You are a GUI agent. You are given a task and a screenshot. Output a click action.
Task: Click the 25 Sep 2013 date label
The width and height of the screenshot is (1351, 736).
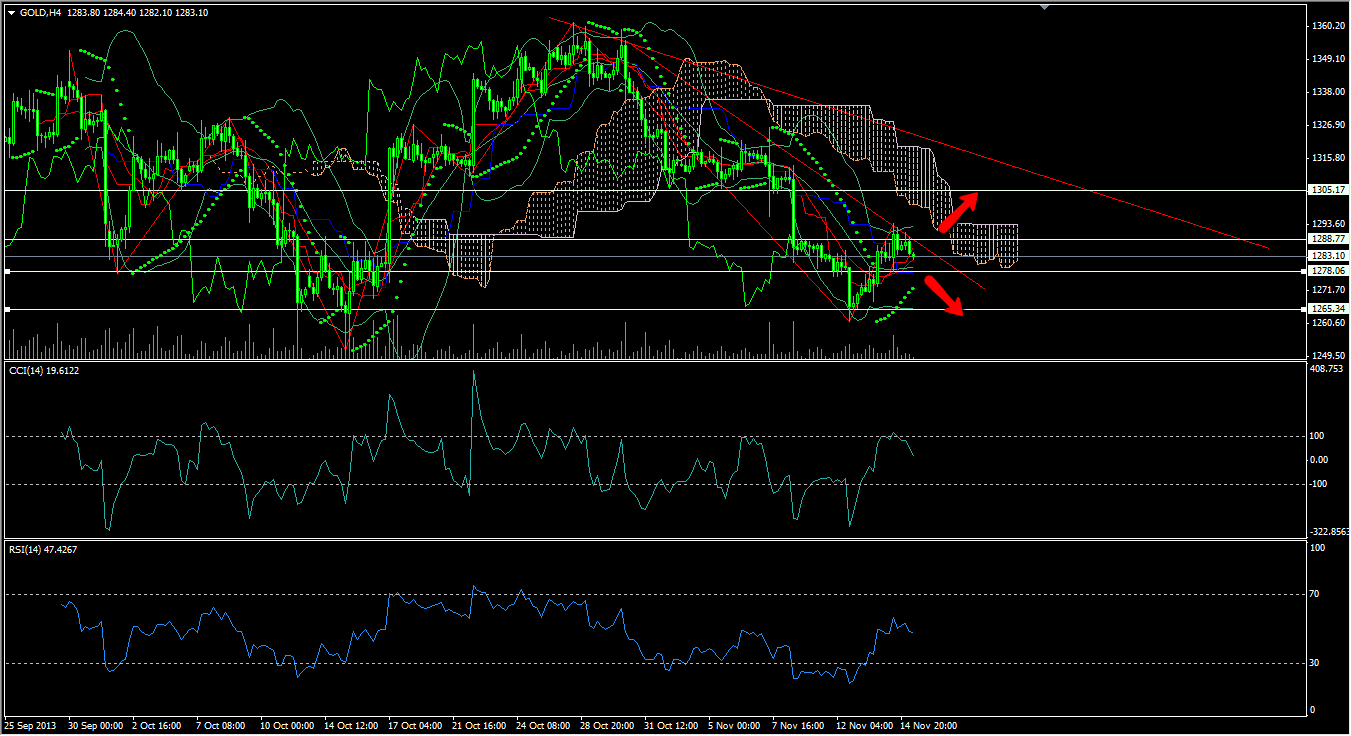[x=30, y=727]
